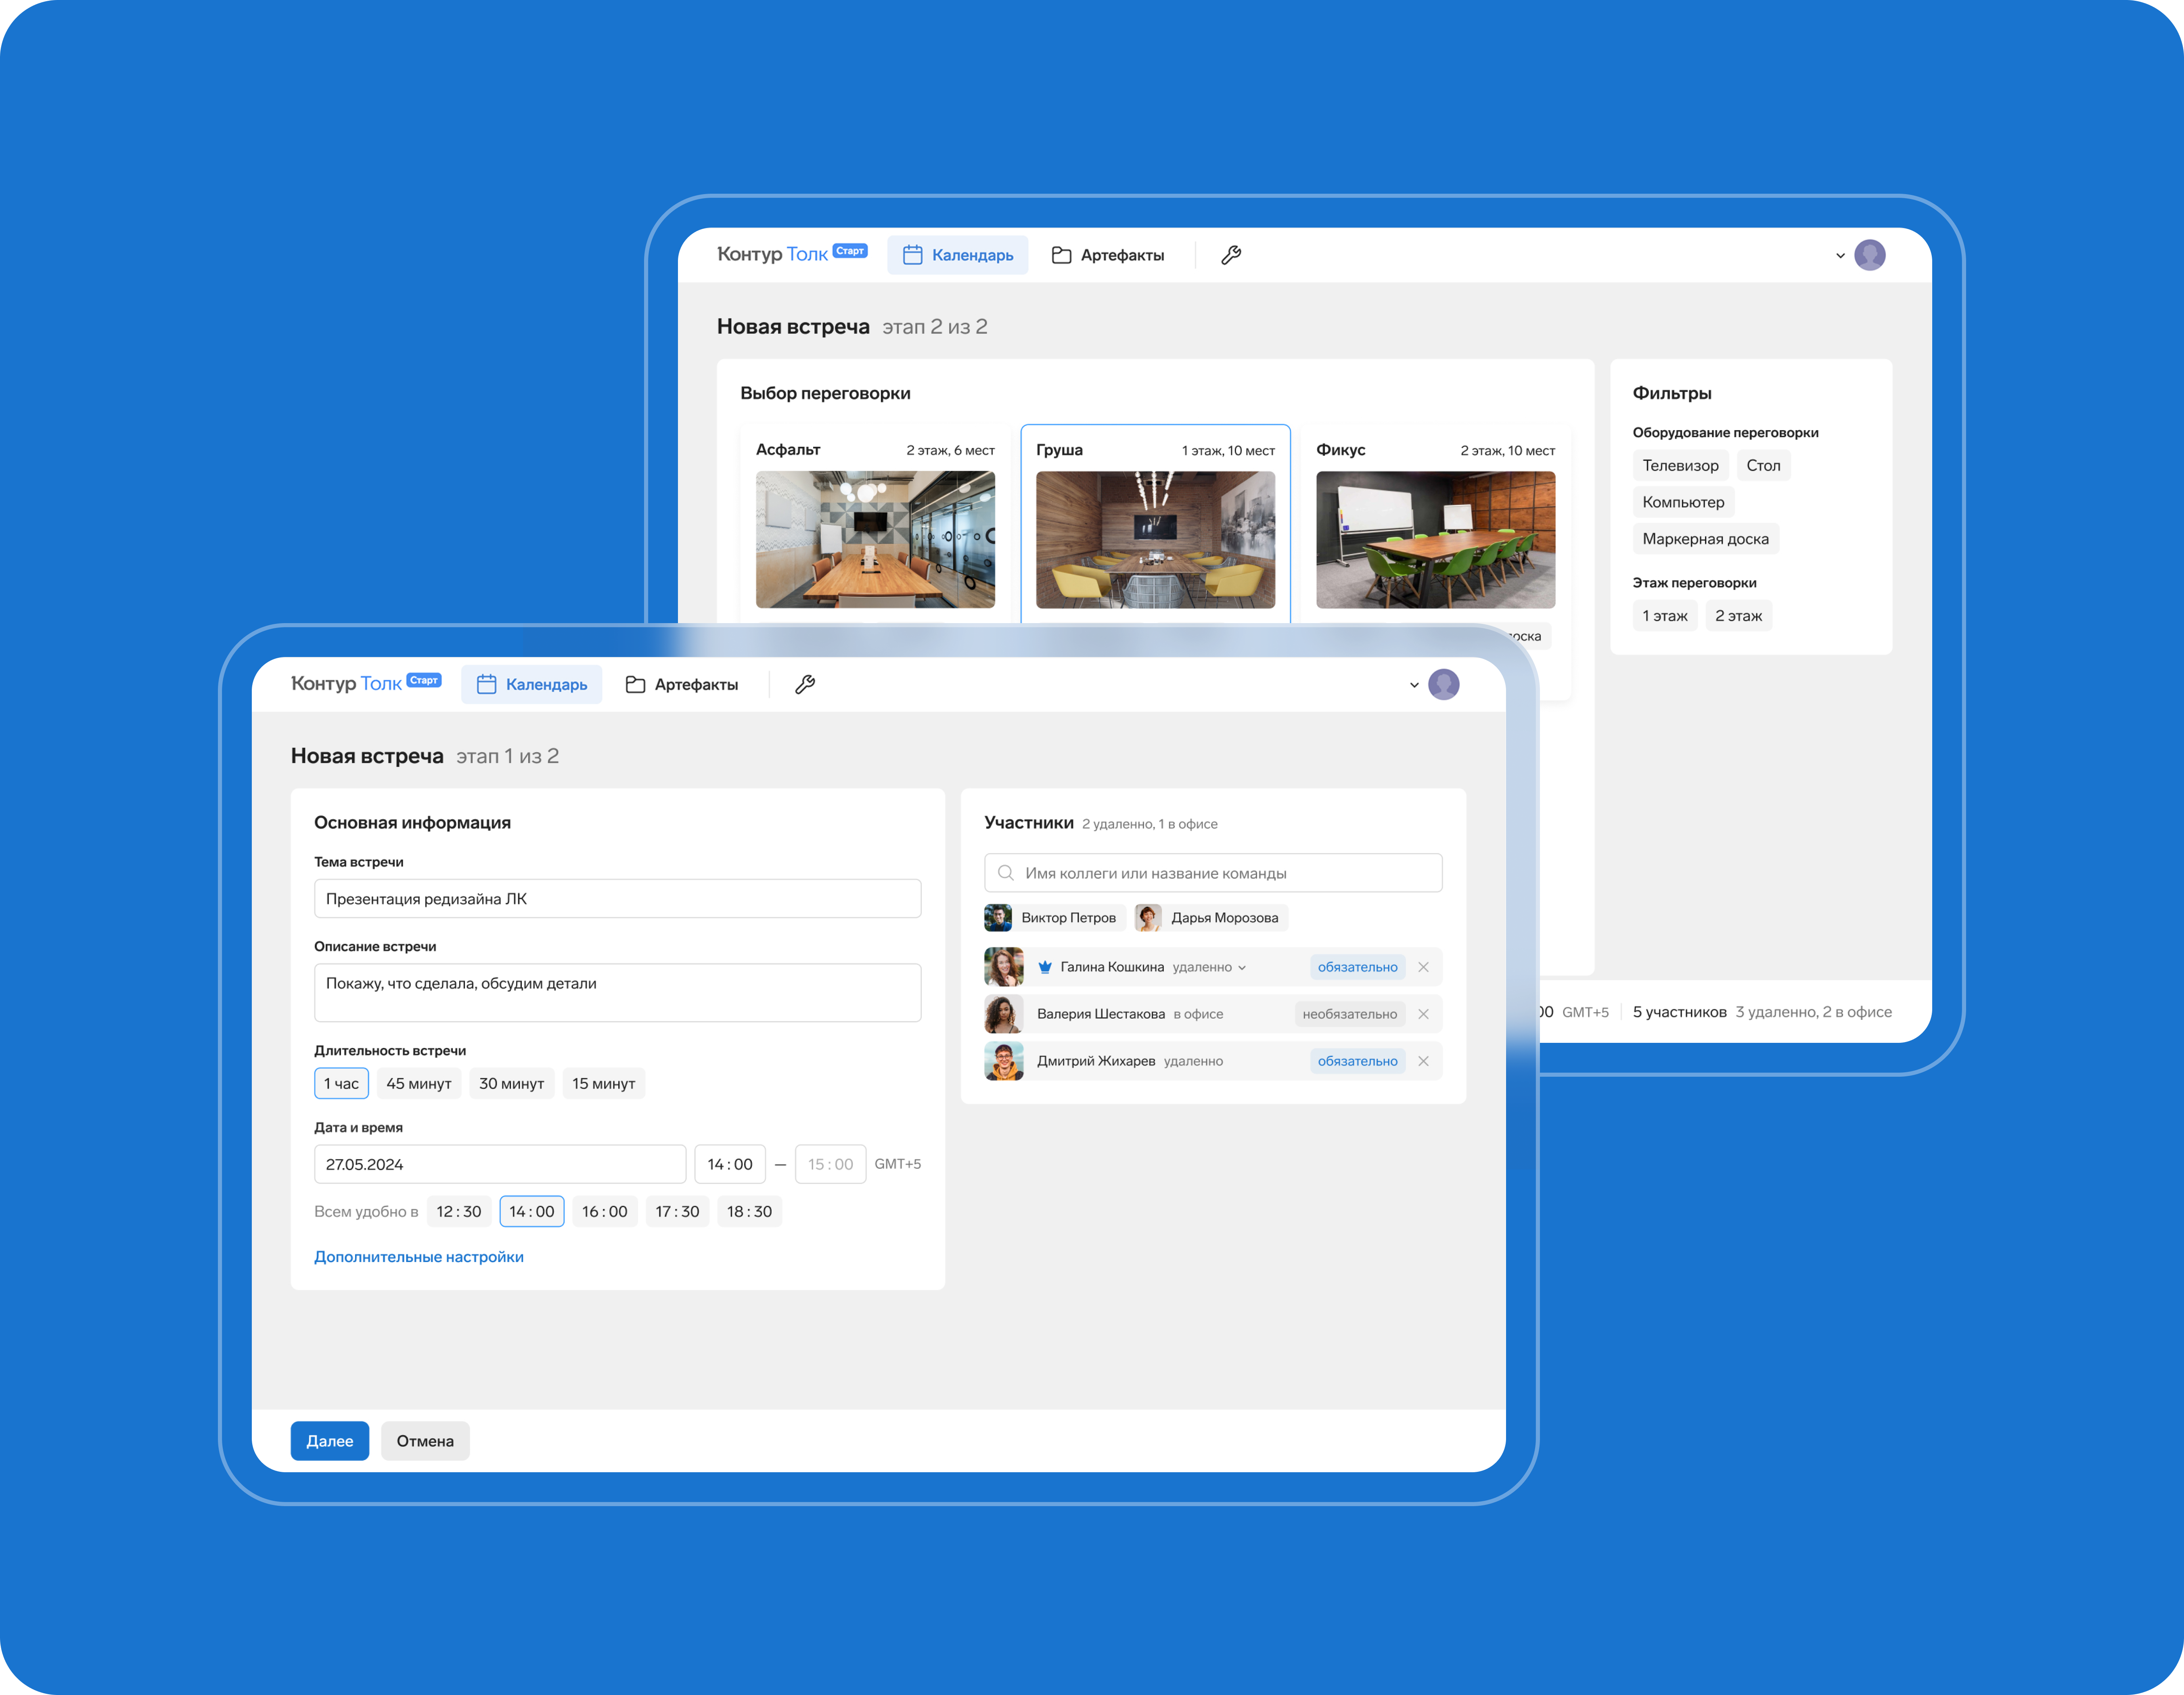Click the Контур Толк logo in front window

[x=366, y=683]
